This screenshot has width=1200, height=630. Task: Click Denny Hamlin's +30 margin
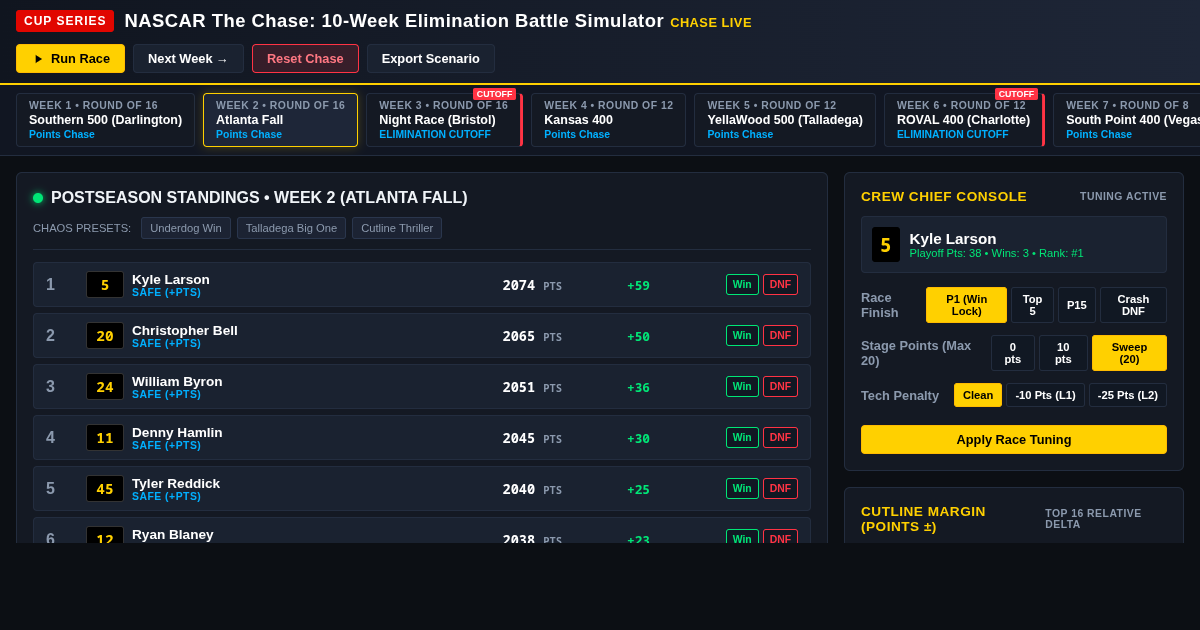point(638,439)
